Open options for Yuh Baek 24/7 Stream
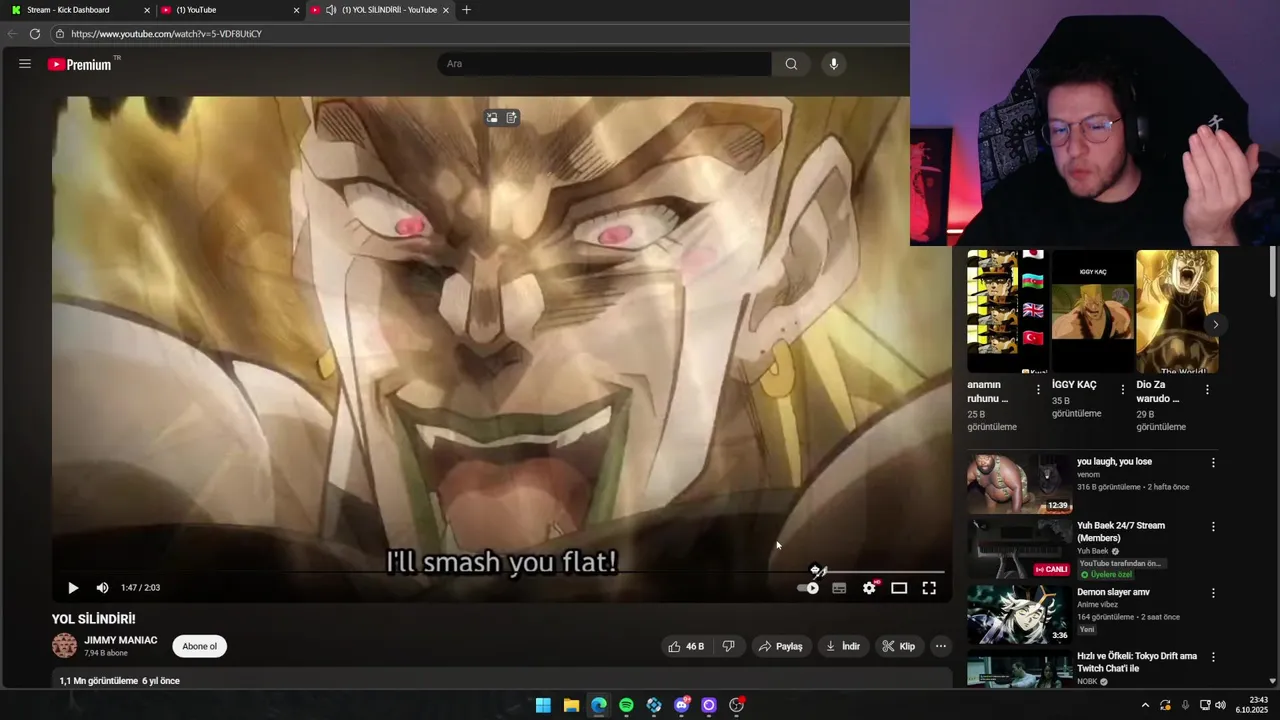Viewport: 1280px width, 720px height. tap(1213, 527)
